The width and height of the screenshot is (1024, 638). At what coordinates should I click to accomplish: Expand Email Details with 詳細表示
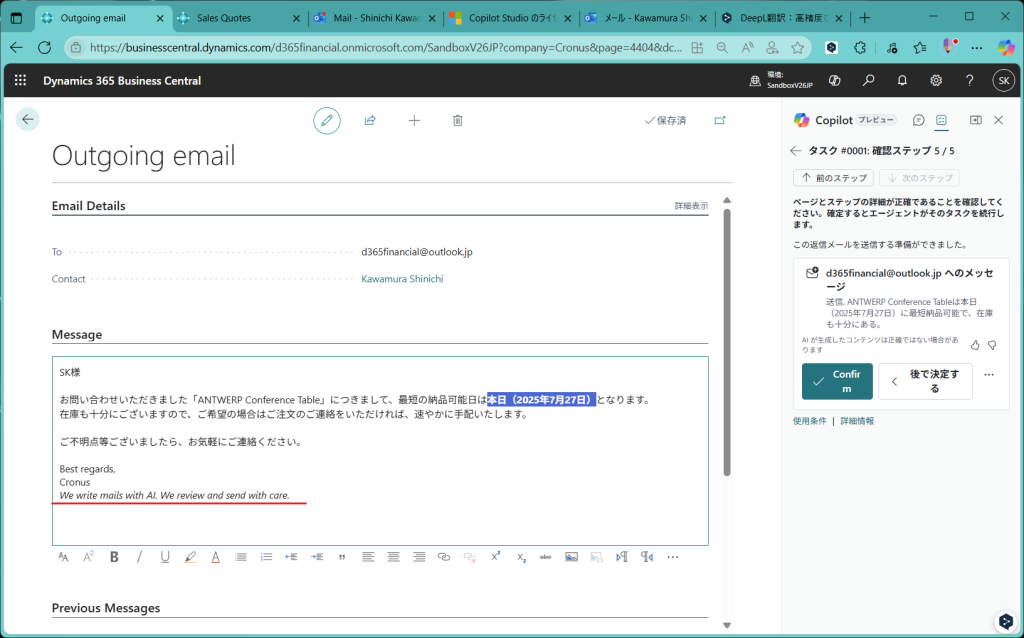click(691, 206)
